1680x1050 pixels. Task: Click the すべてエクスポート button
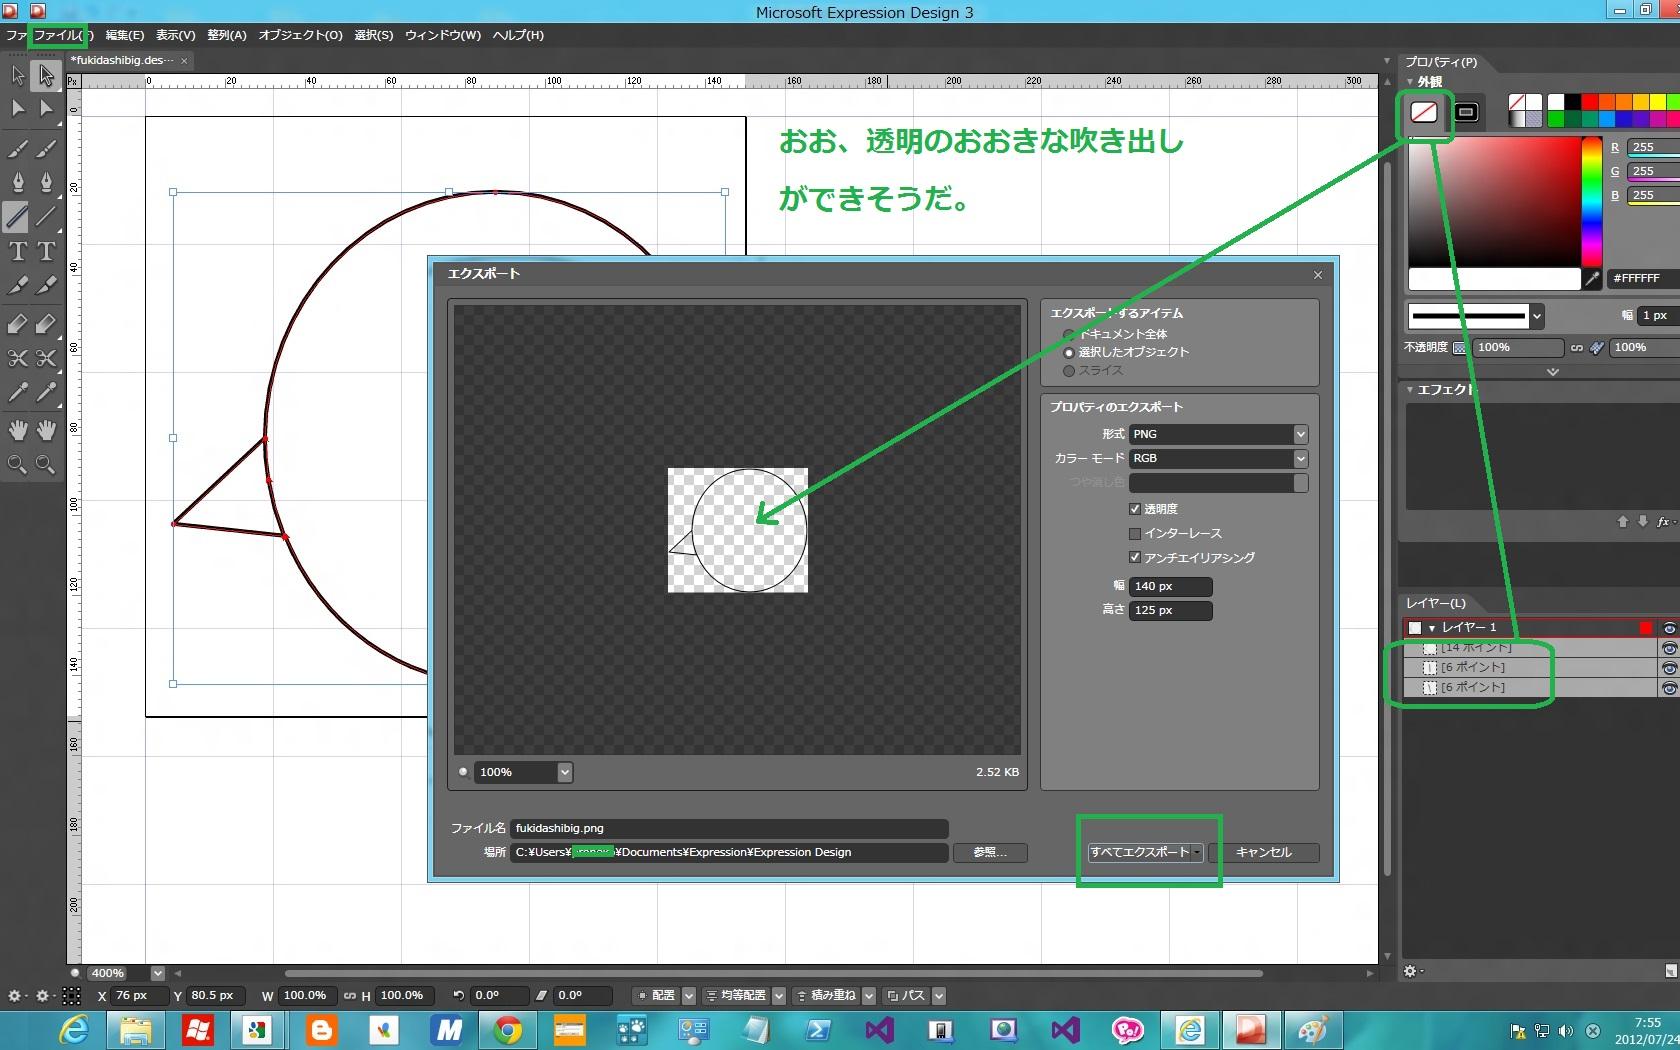tap(1140, 853)
